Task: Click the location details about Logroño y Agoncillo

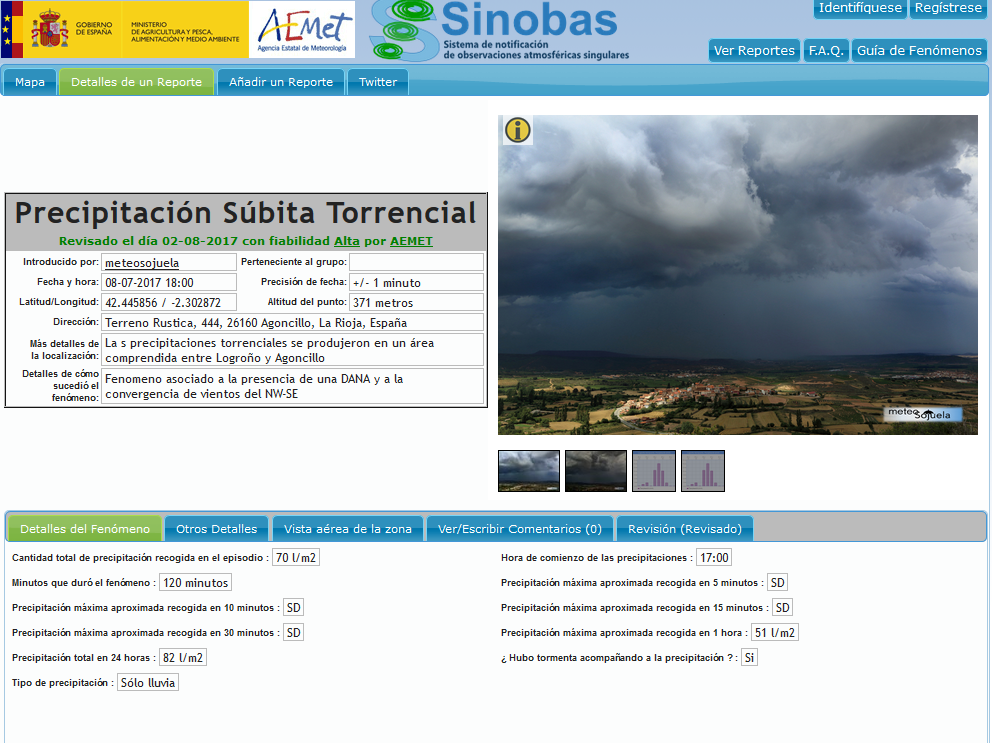Action: tap(292, 350)
